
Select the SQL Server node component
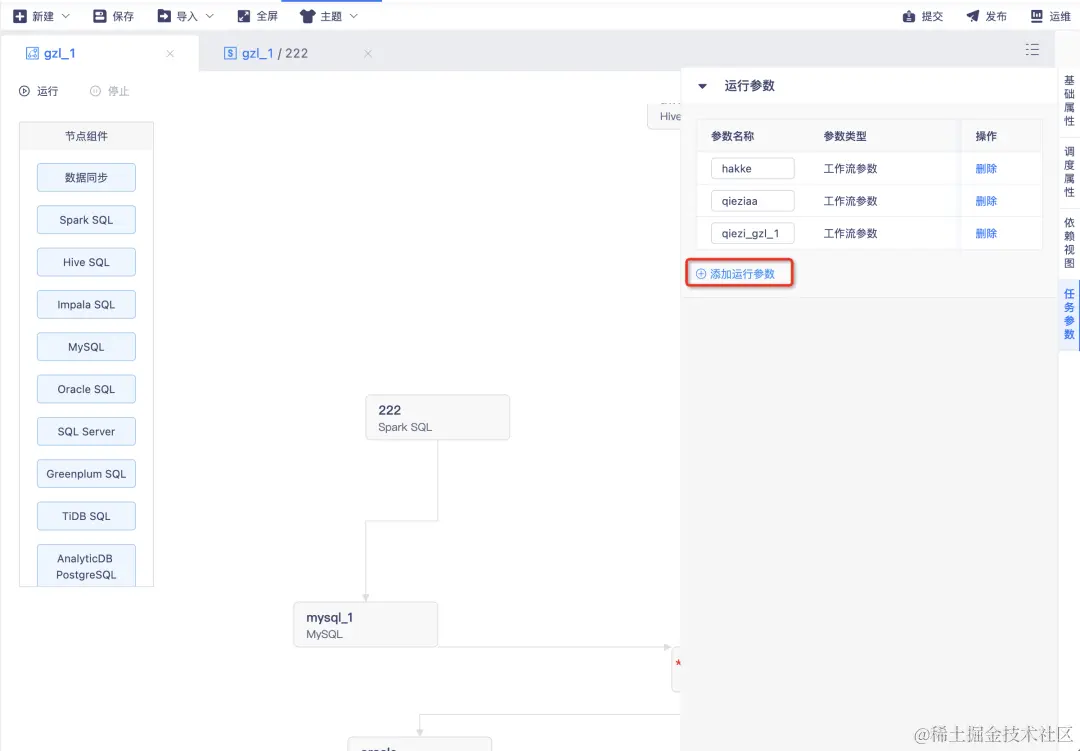86,432
